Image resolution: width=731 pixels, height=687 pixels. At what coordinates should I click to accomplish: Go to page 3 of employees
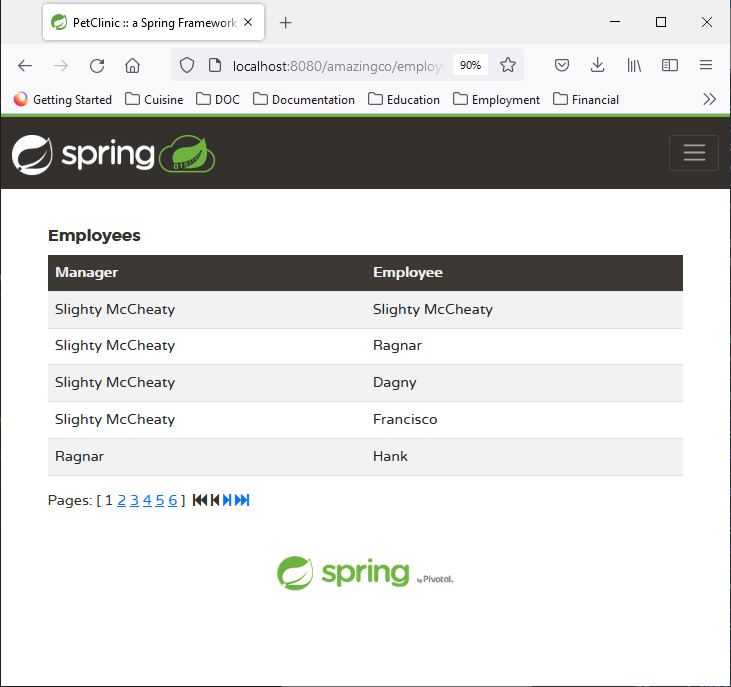click(x=134, y=500)
